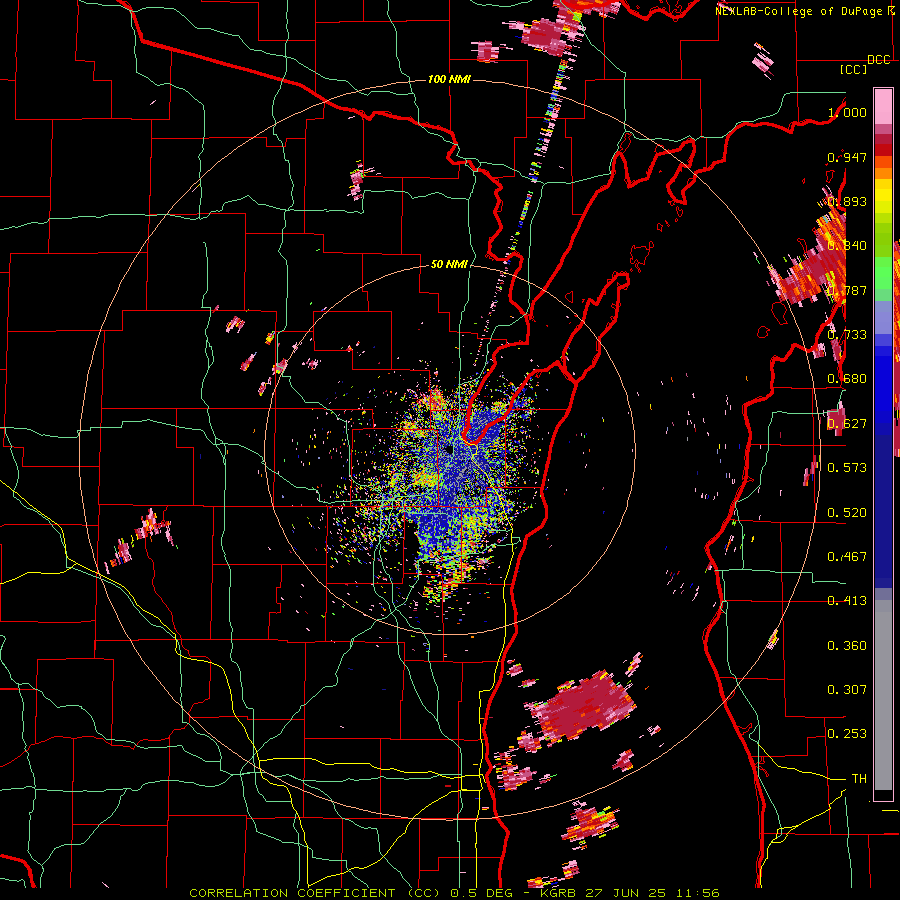
Task: Click the TH threshold label on the scale
Action: (859, 779)
